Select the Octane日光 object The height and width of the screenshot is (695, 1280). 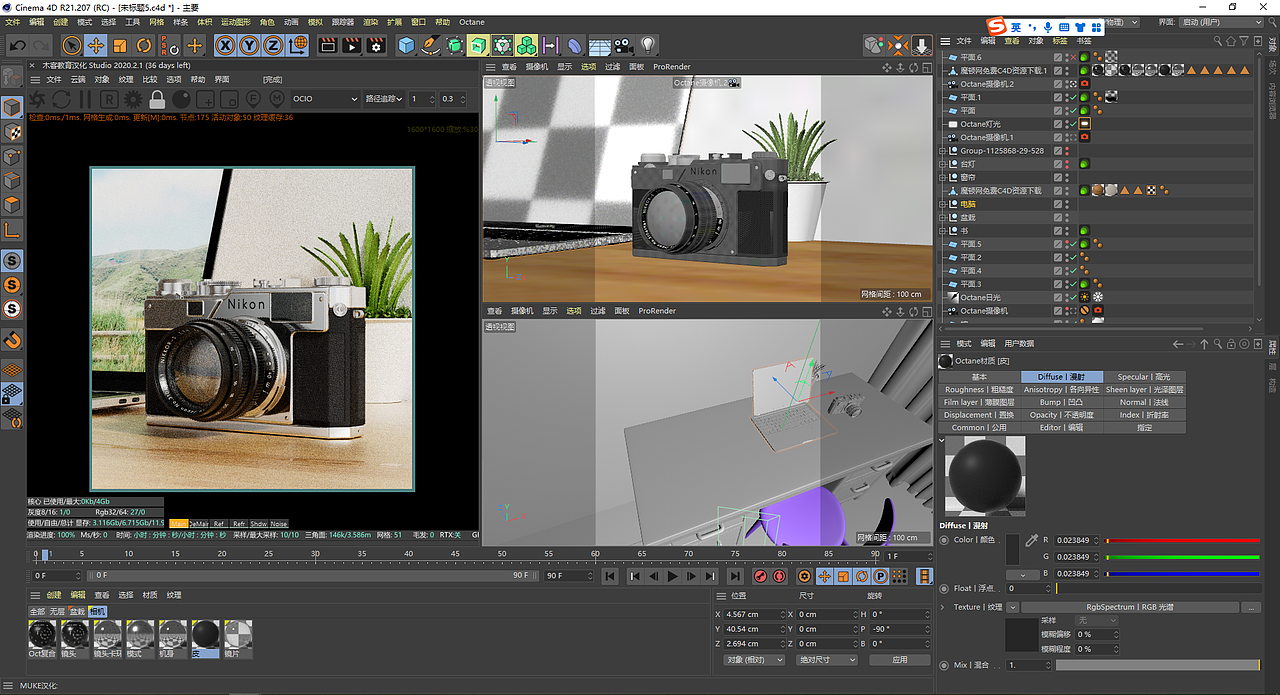click(x=980, y=297)
